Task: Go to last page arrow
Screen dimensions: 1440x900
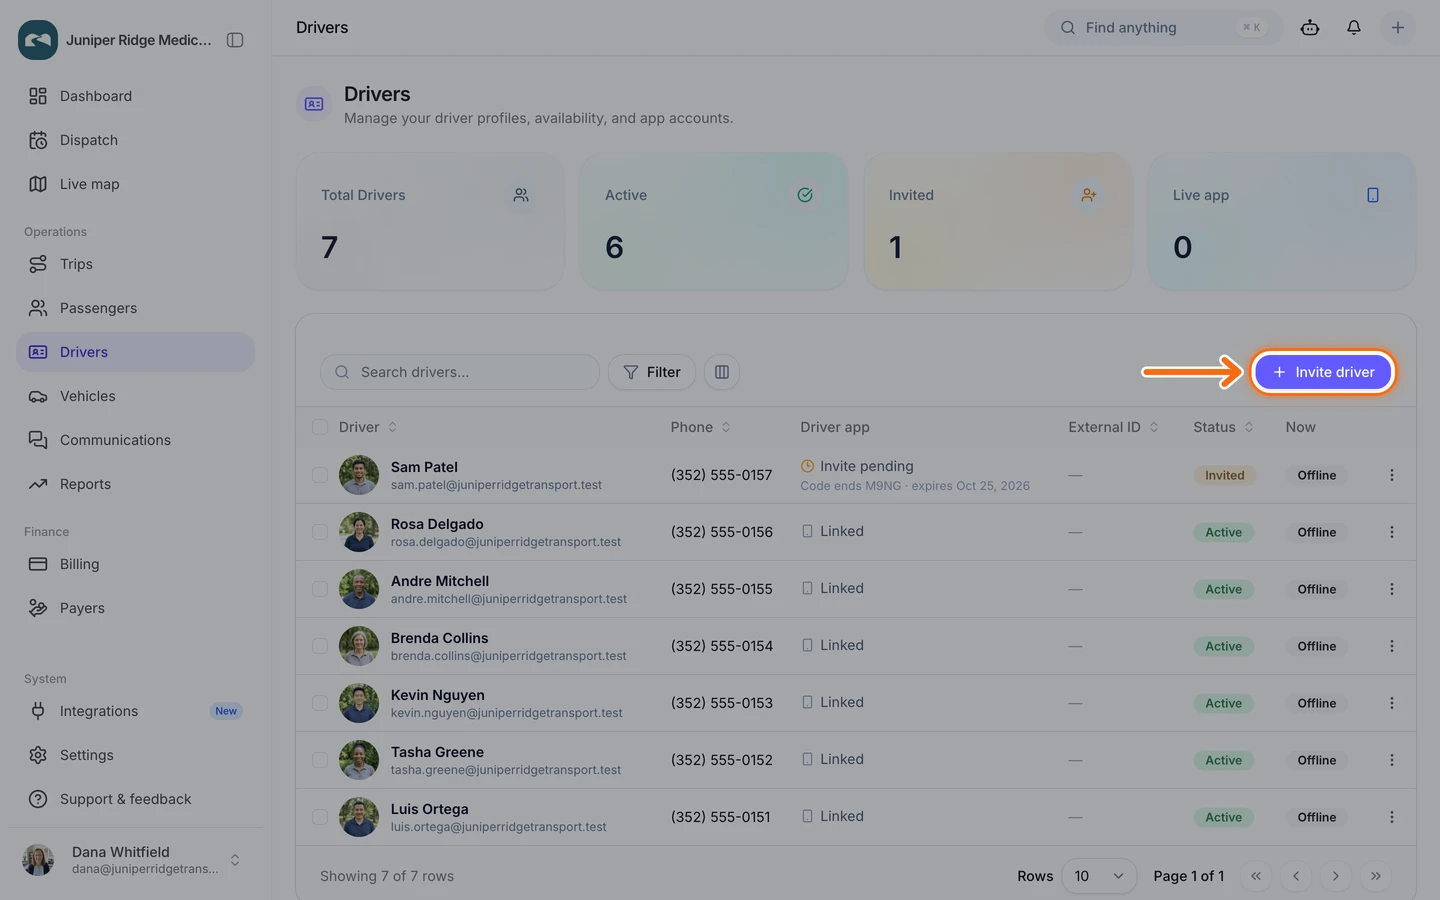Action: click(x=1376, y=876)
